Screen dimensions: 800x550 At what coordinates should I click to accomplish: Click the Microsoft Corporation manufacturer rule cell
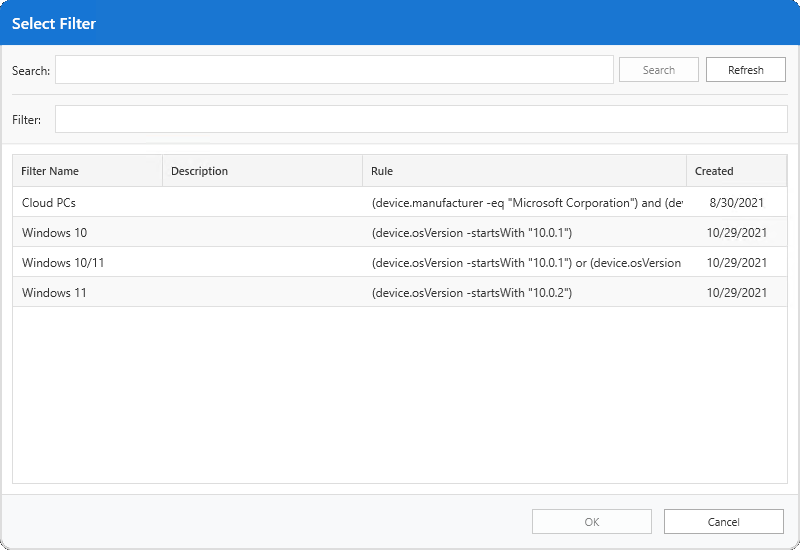point(526,202)
